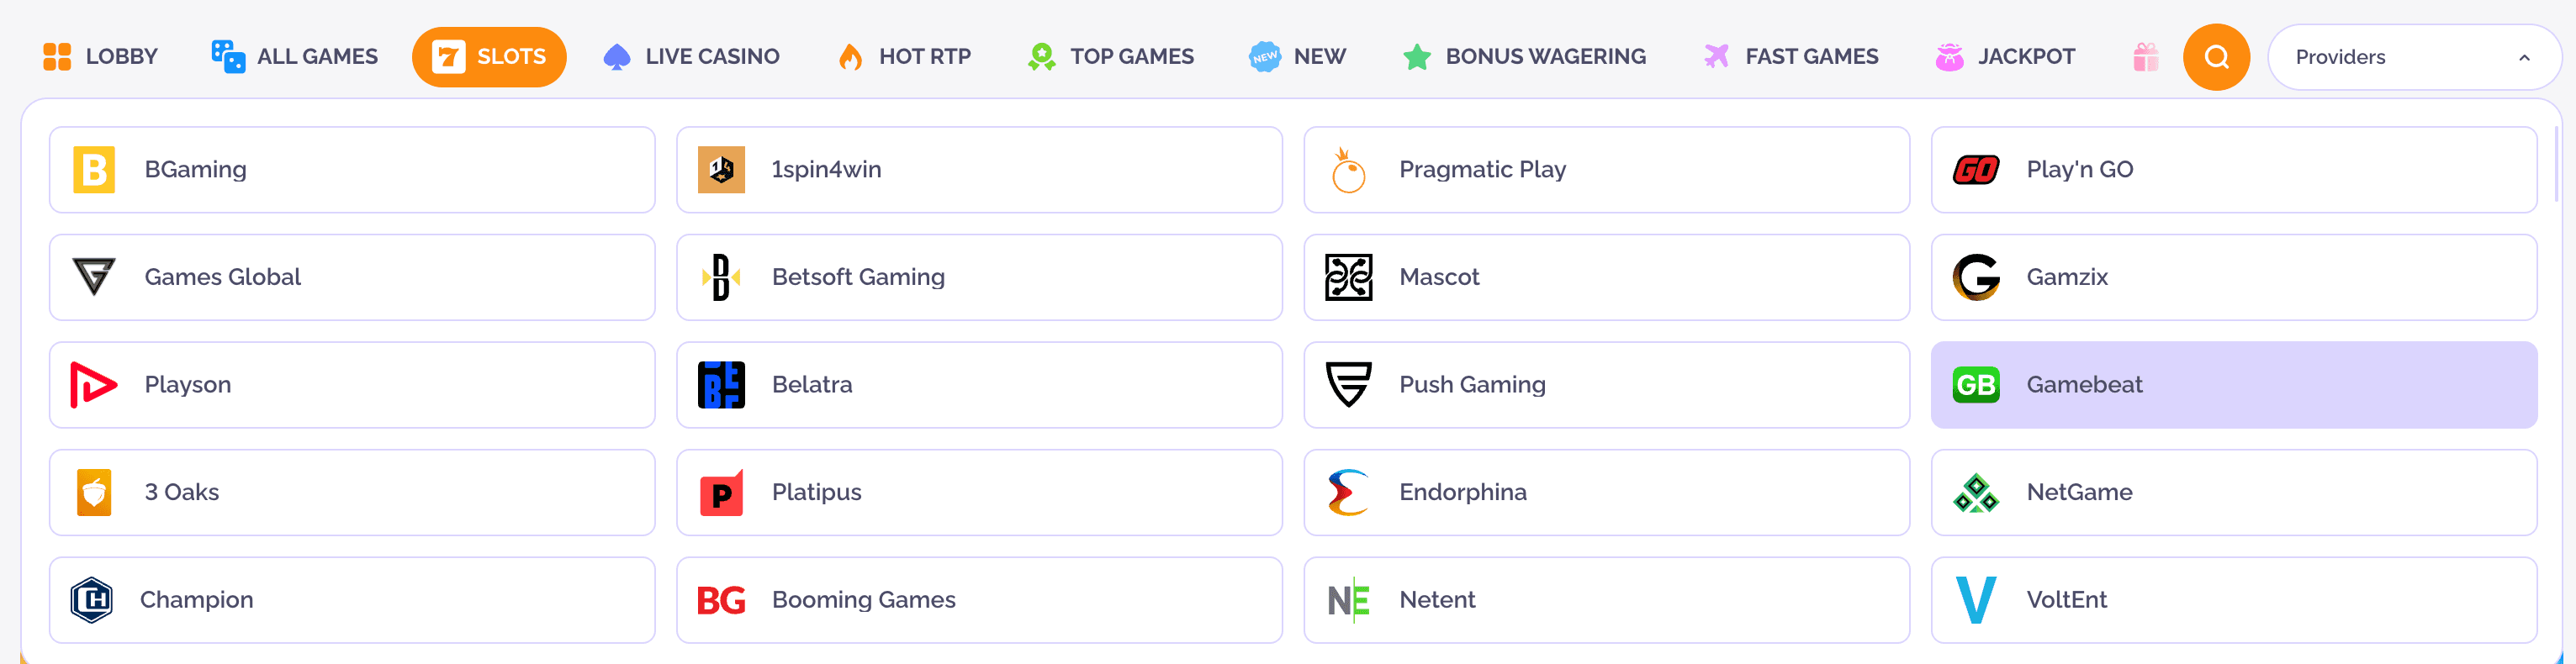Click the active orange SLOTS pill
Screen dimensions: 2576x664
pyautogui.click(x=489, y=57)
